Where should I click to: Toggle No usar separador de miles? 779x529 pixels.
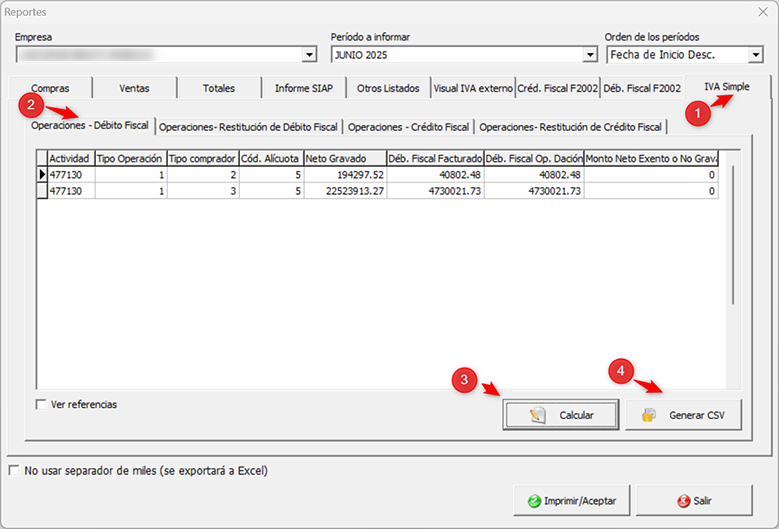point(14,470)
